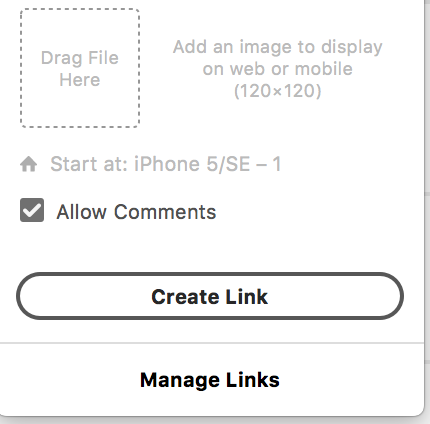Open Manage Links
The image size is (430, 424).
pyautogui.click(x=210, y=380)
